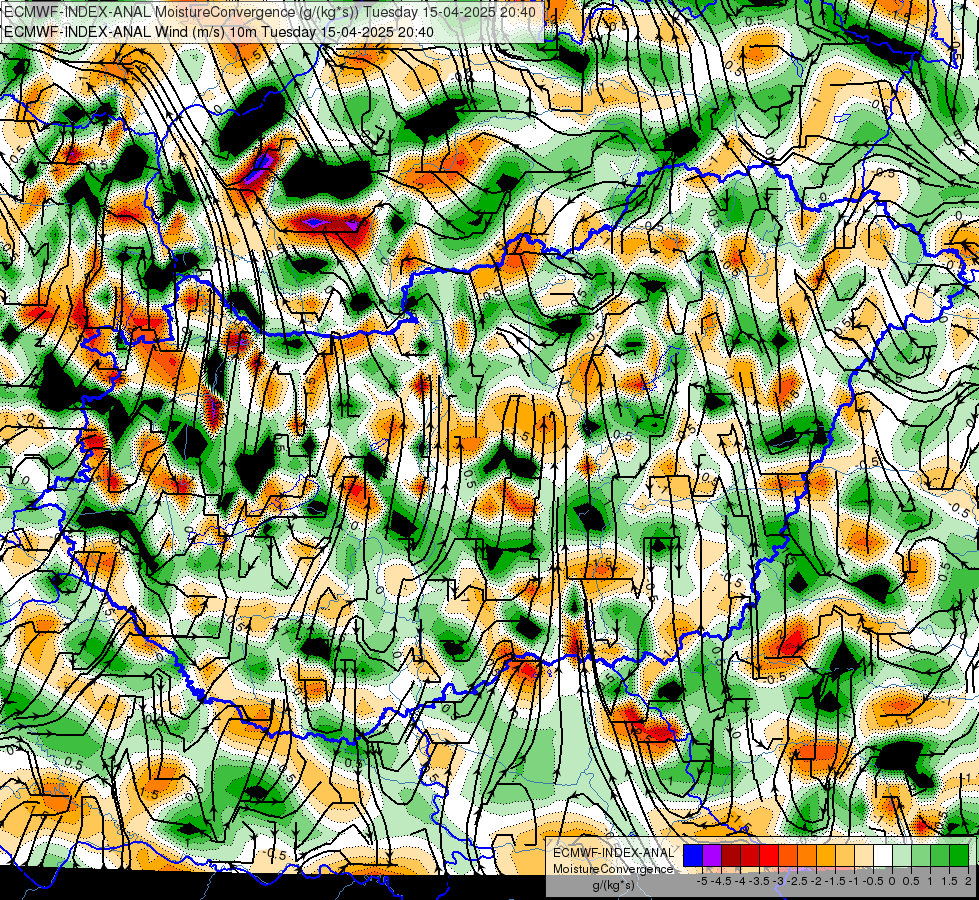This screenshot has width=979, height=900.
Task: Click the dark green swatch between 1.5 and 2
Action: click(959, 855)
